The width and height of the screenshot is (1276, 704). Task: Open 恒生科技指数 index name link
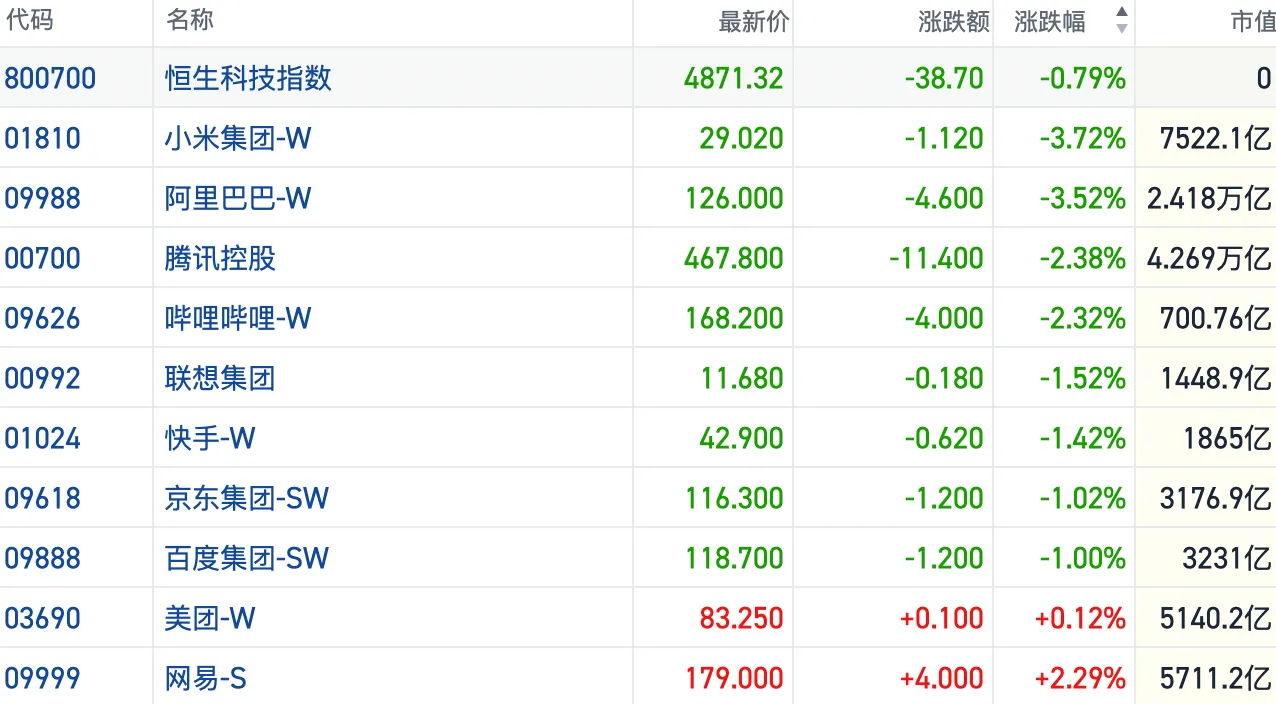[248, 78]
